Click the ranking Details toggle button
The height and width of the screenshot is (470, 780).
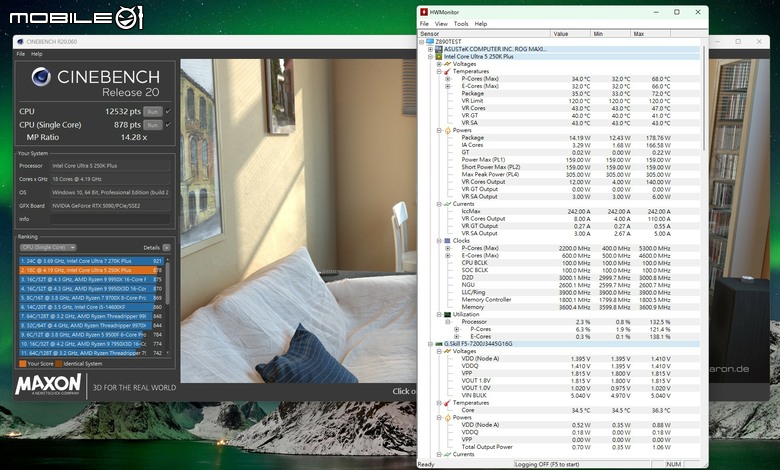[166, 248]
